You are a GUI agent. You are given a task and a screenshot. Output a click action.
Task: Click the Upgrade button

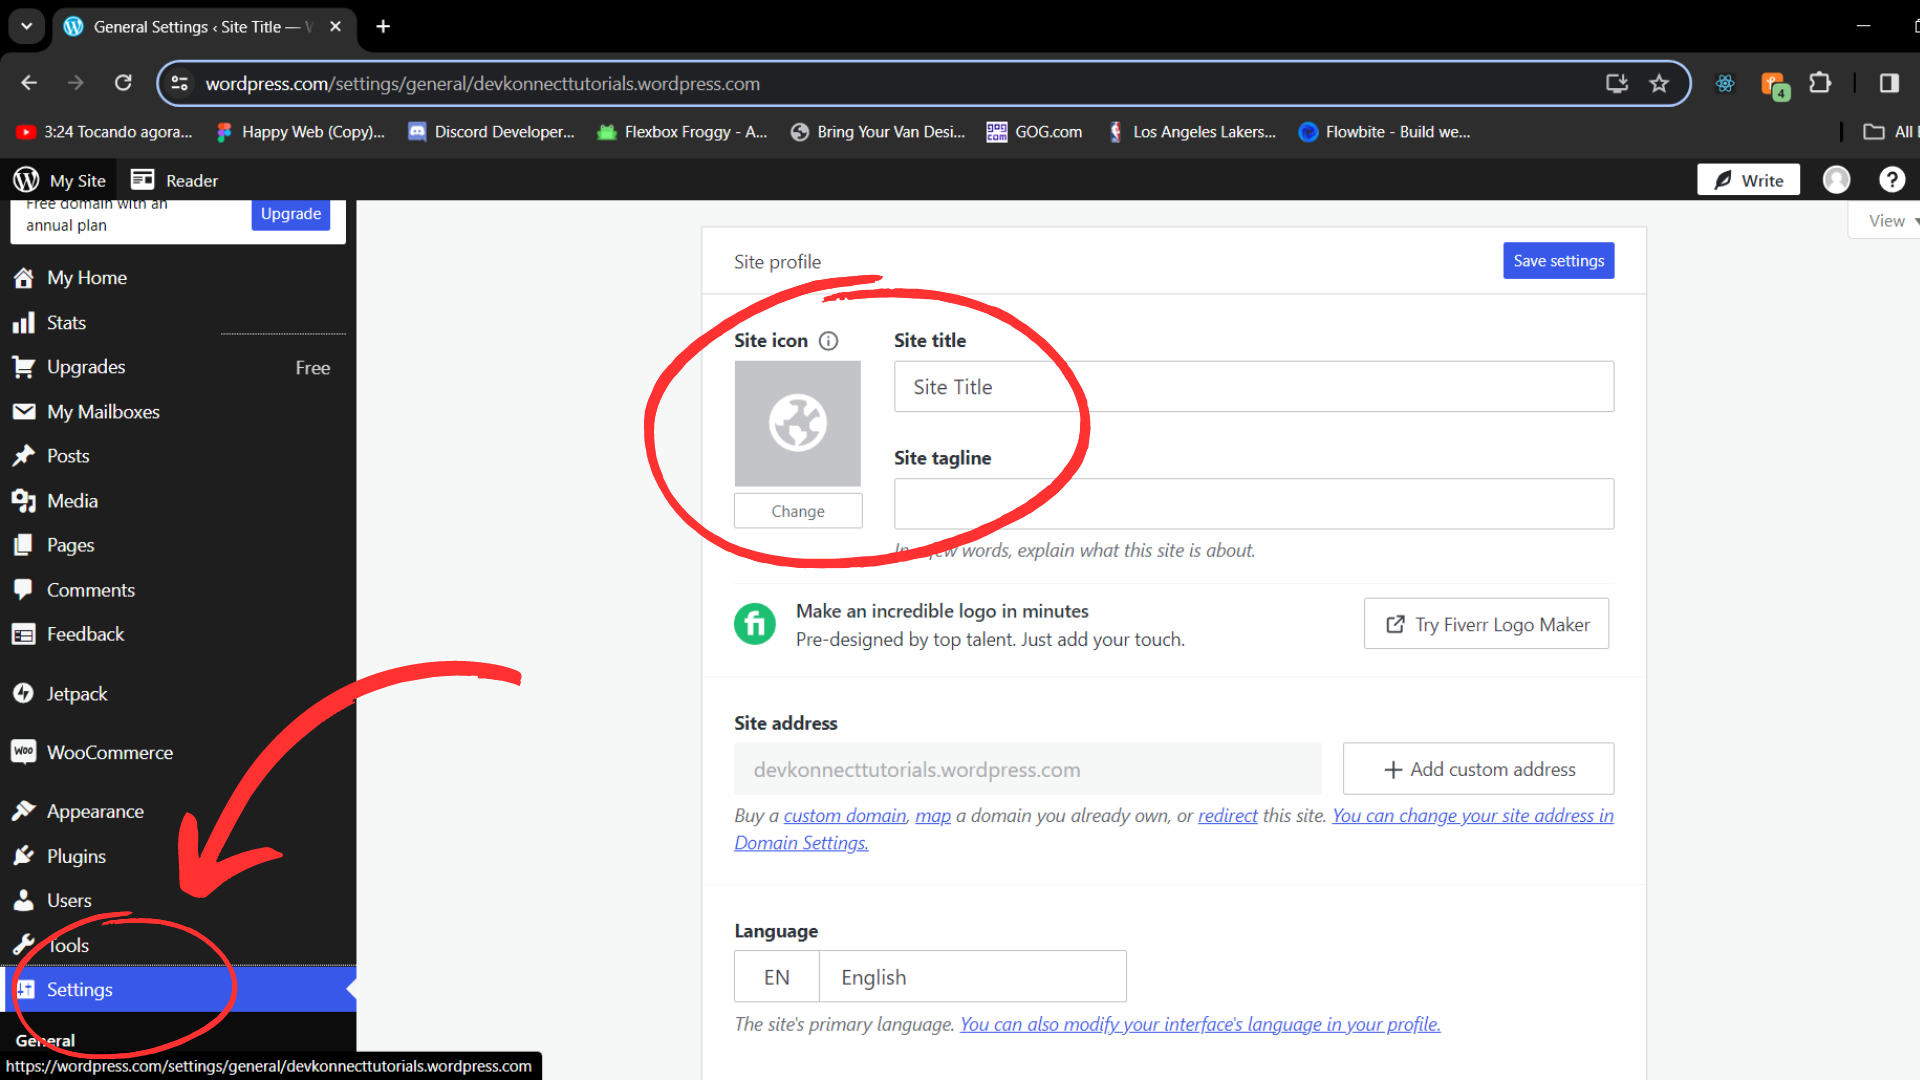tap(291, 214)
